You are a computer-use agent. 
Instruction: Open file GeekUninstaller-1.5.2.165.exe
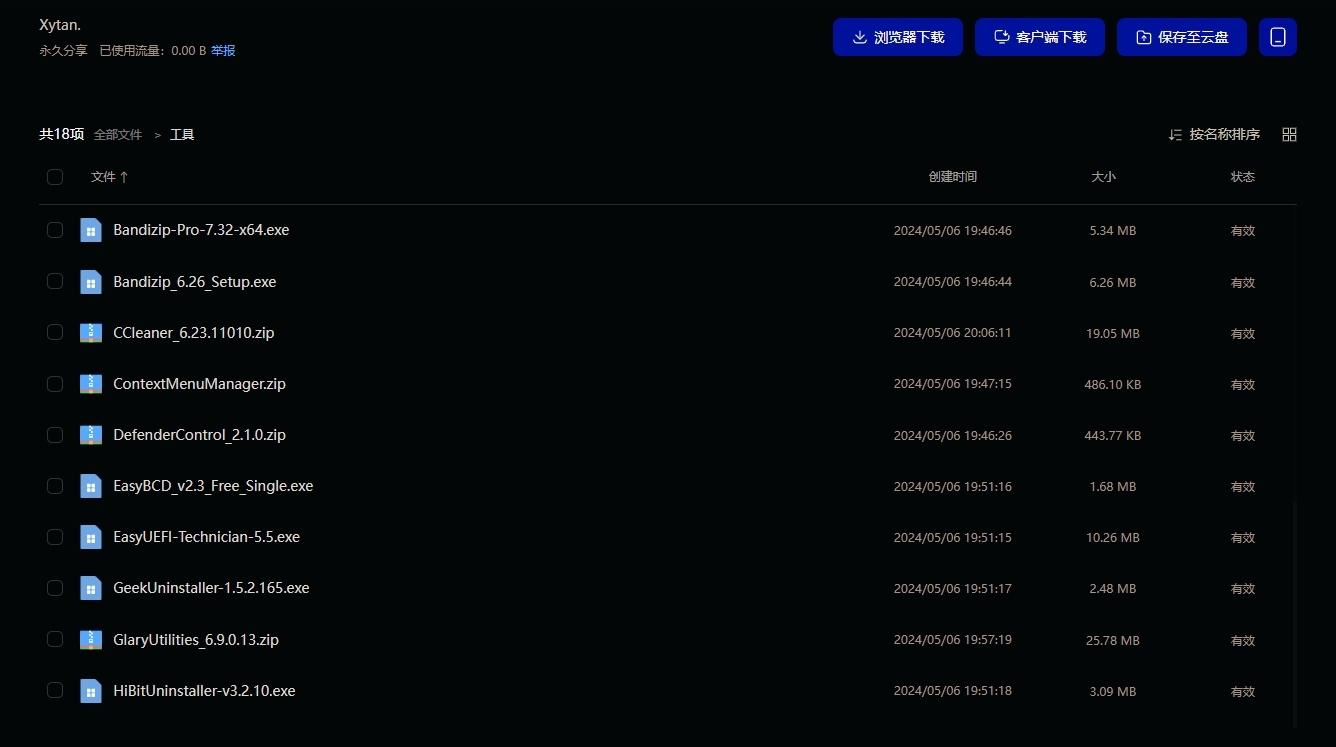[211, 588]
